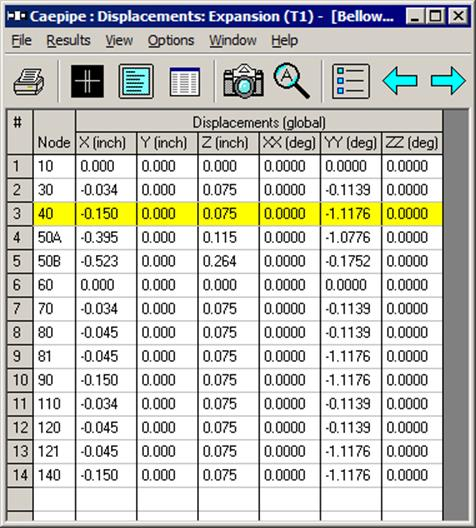Go to next result with right arrow

[x=448, y=81]
